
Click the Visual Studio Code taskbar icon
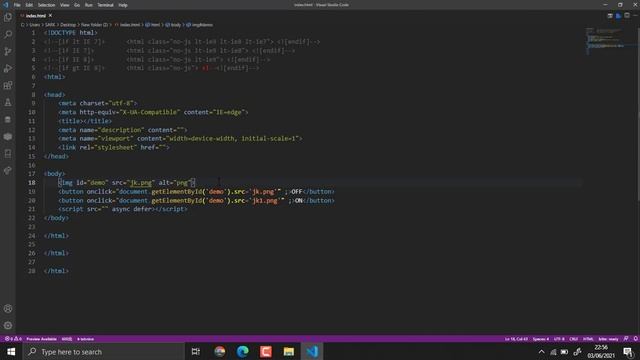(312, 351)
